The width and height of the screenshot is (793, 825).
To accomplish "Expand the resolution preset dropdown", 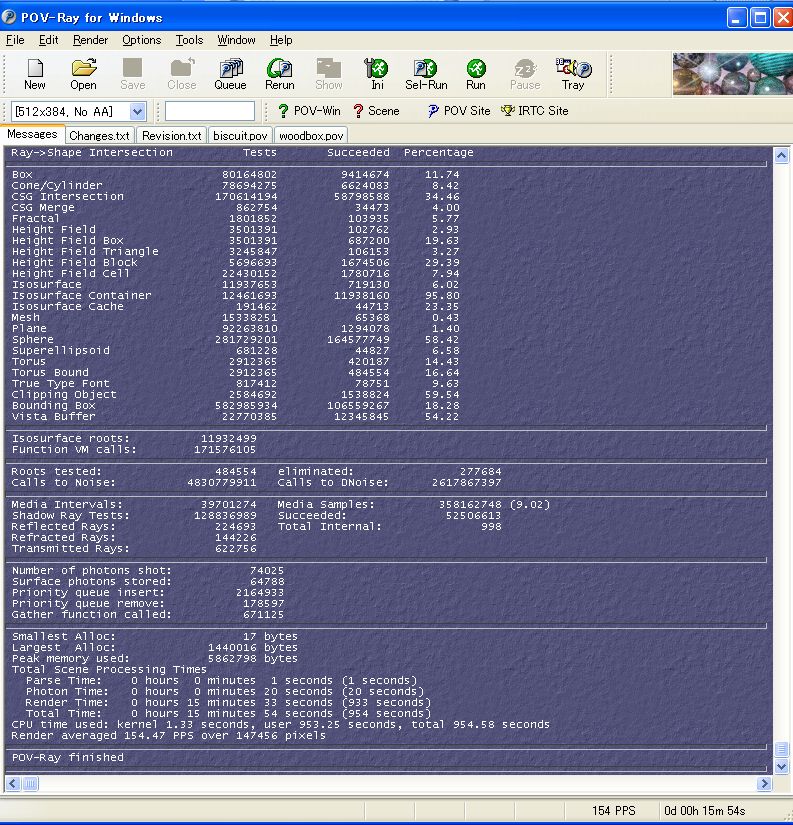I will click(x=137, y=112).
